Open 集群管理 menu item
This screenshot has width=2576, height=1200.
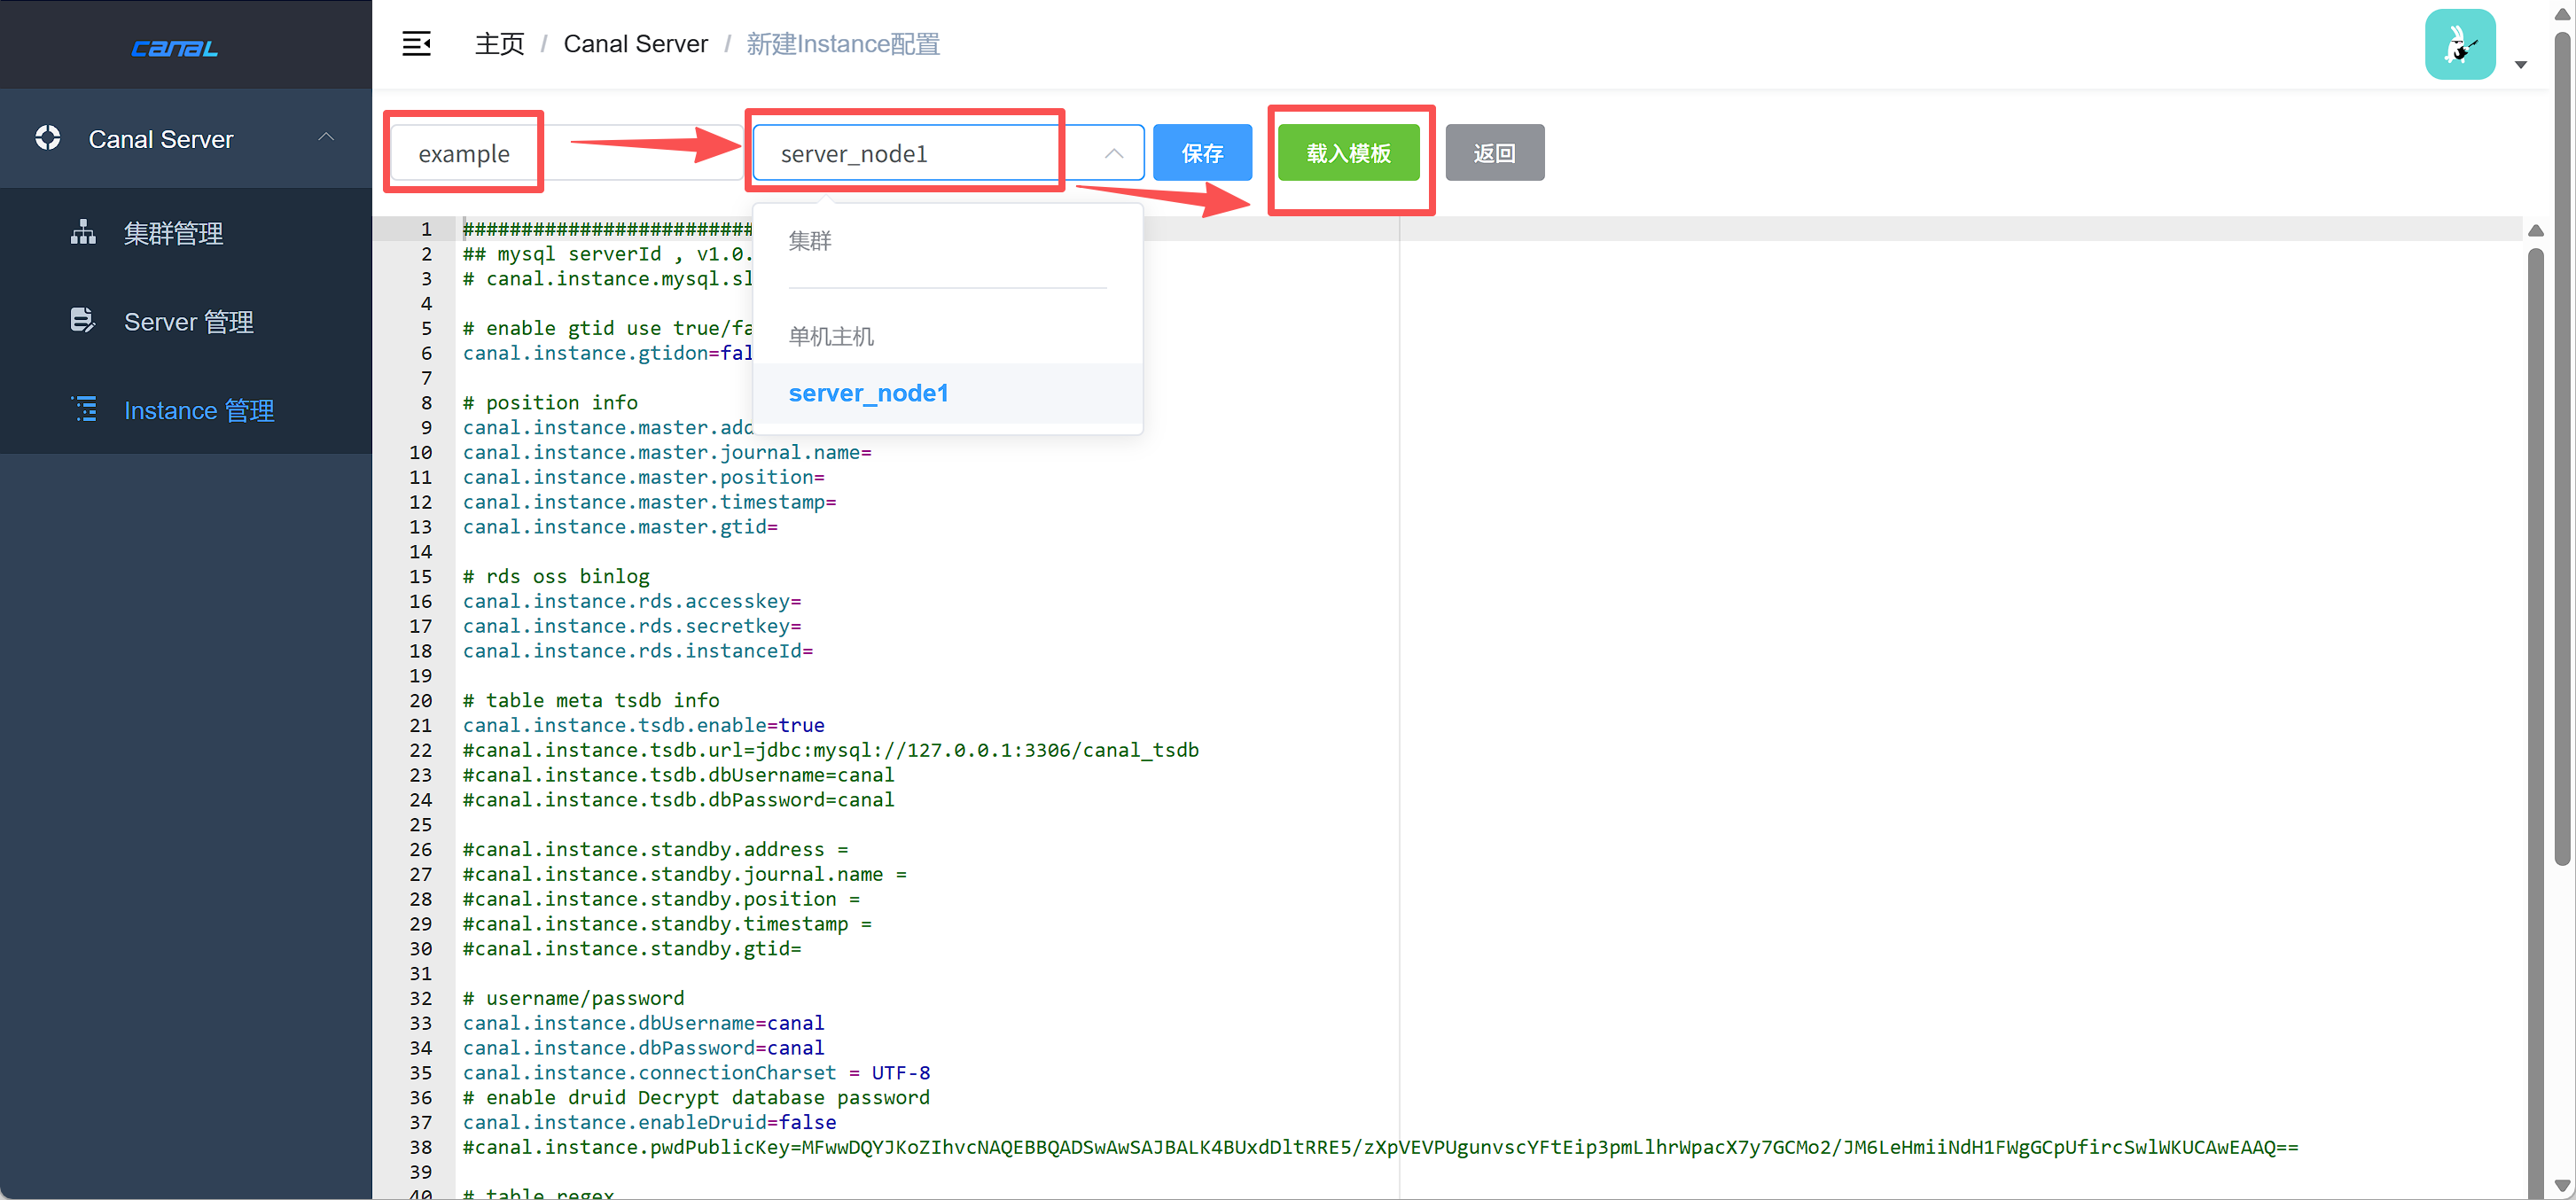tap(173, 233)
